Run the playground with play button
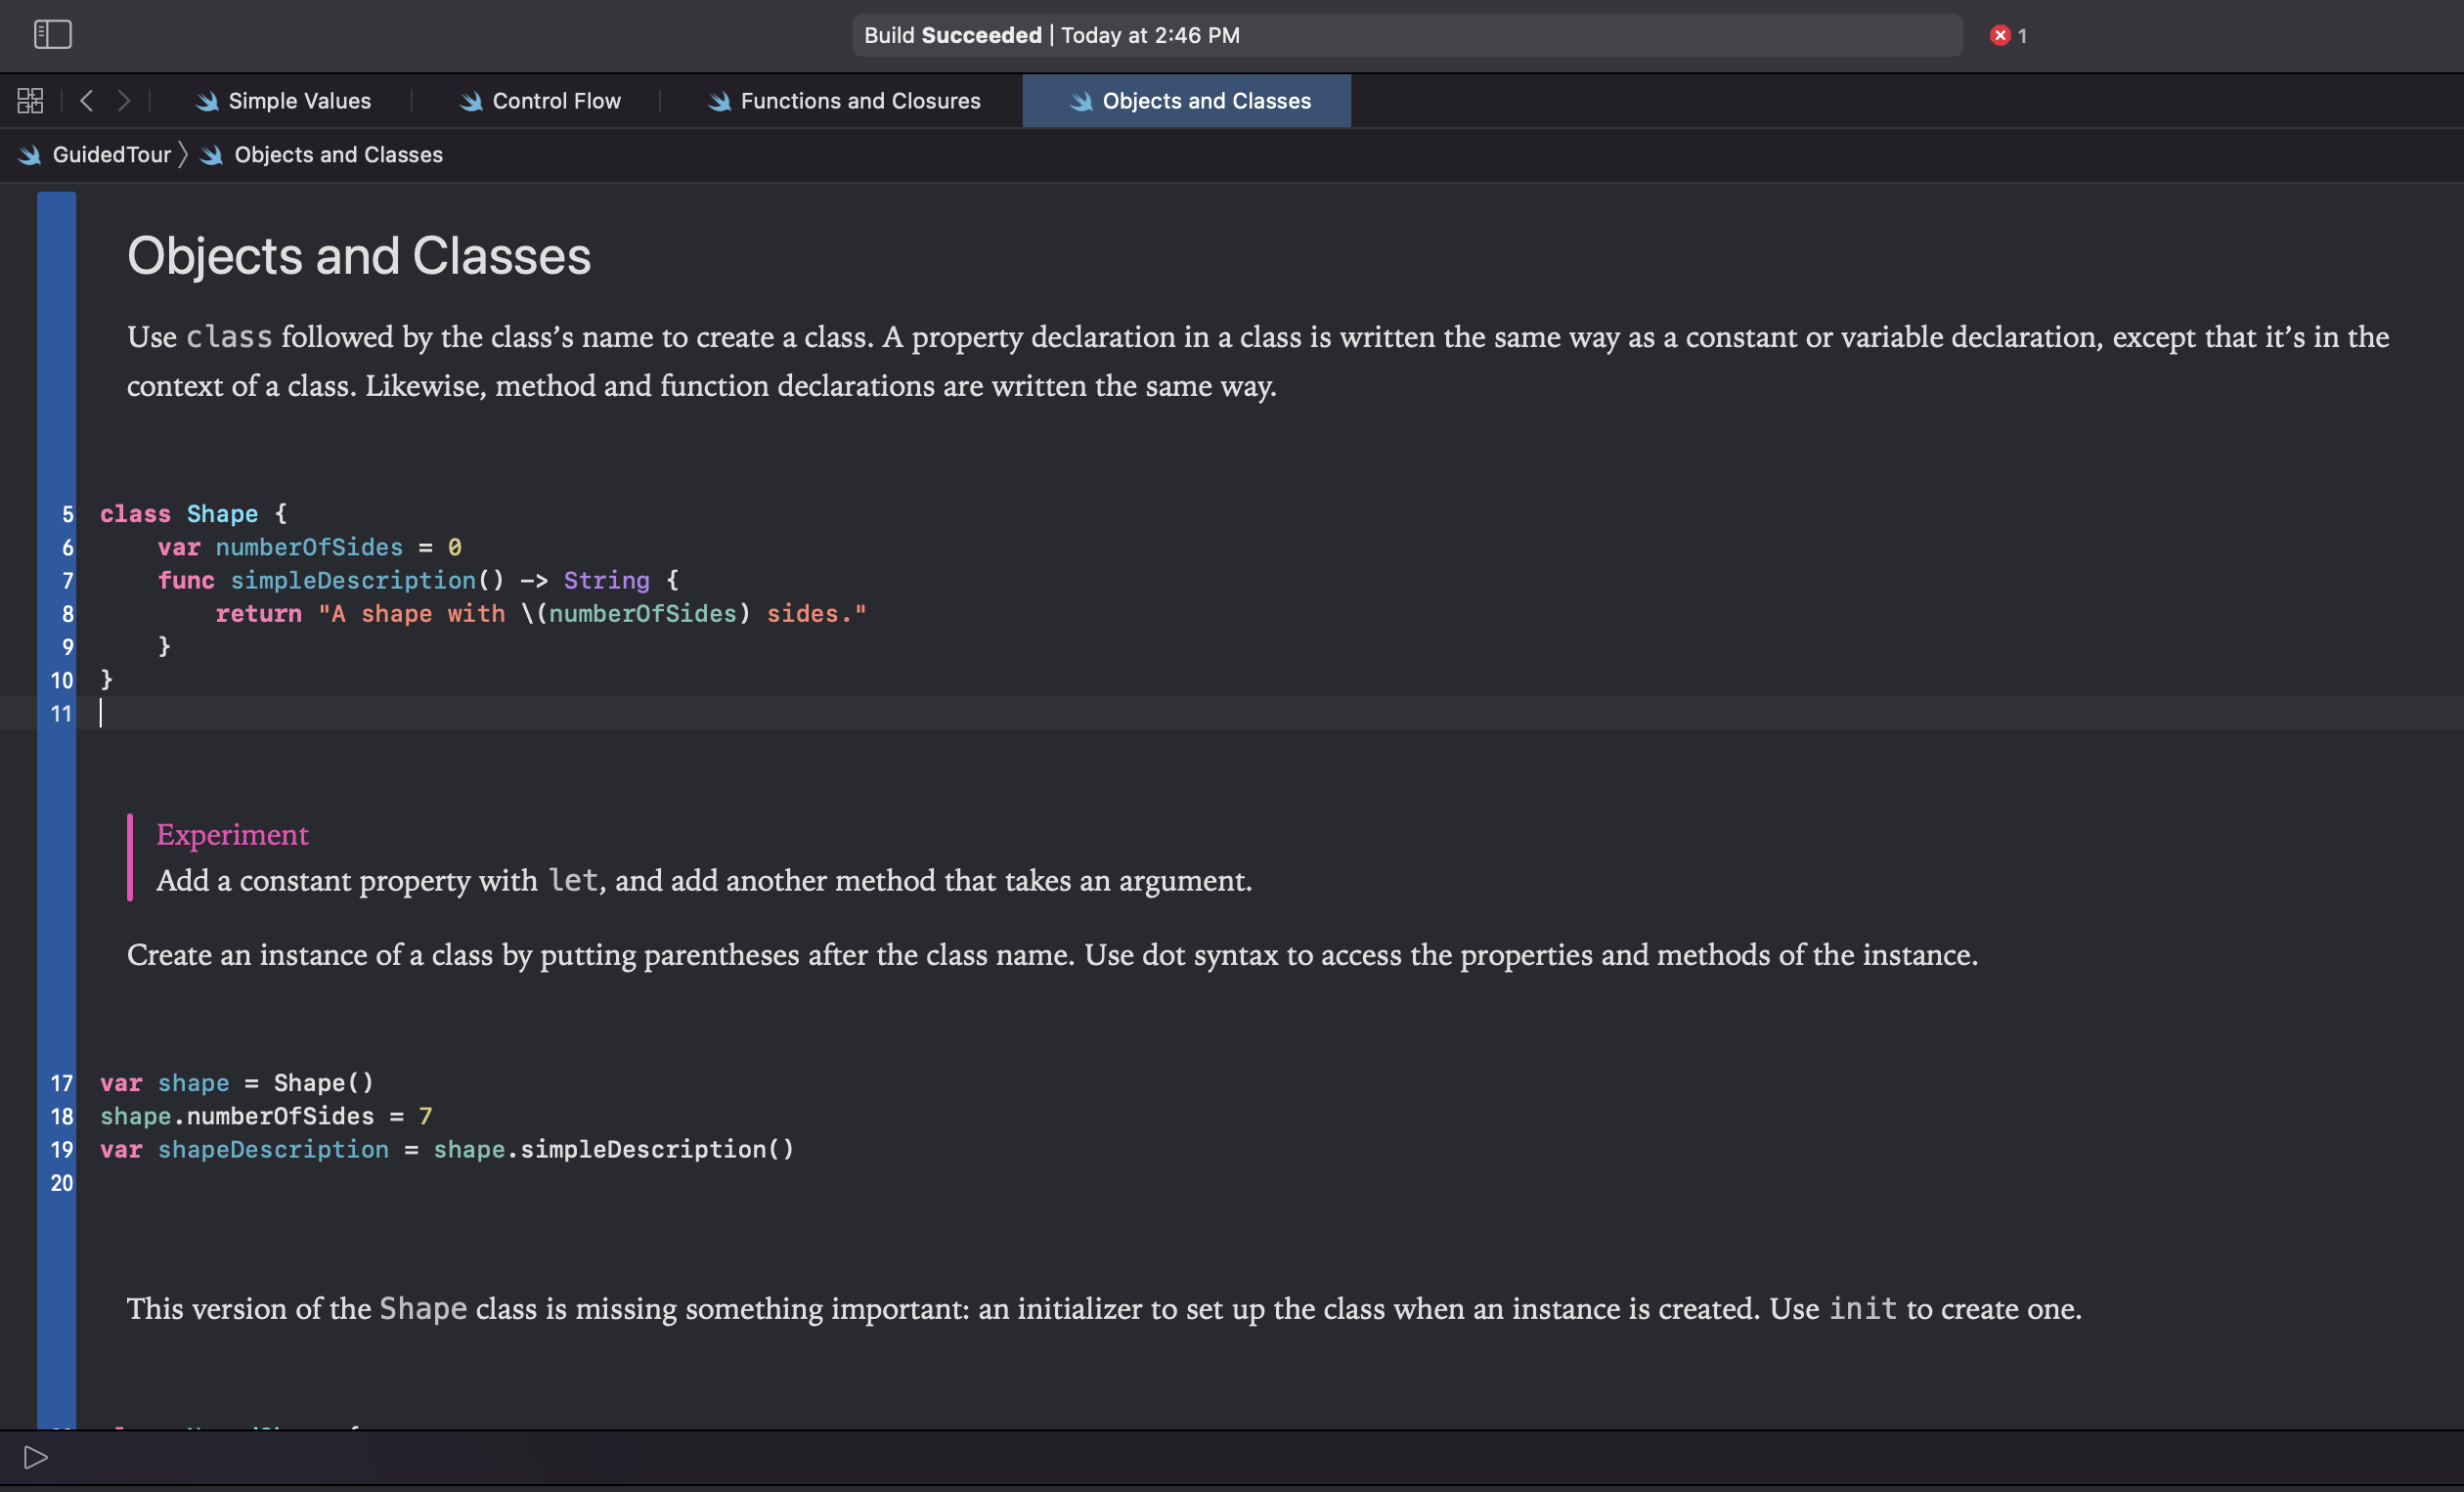 (36, 1457)
